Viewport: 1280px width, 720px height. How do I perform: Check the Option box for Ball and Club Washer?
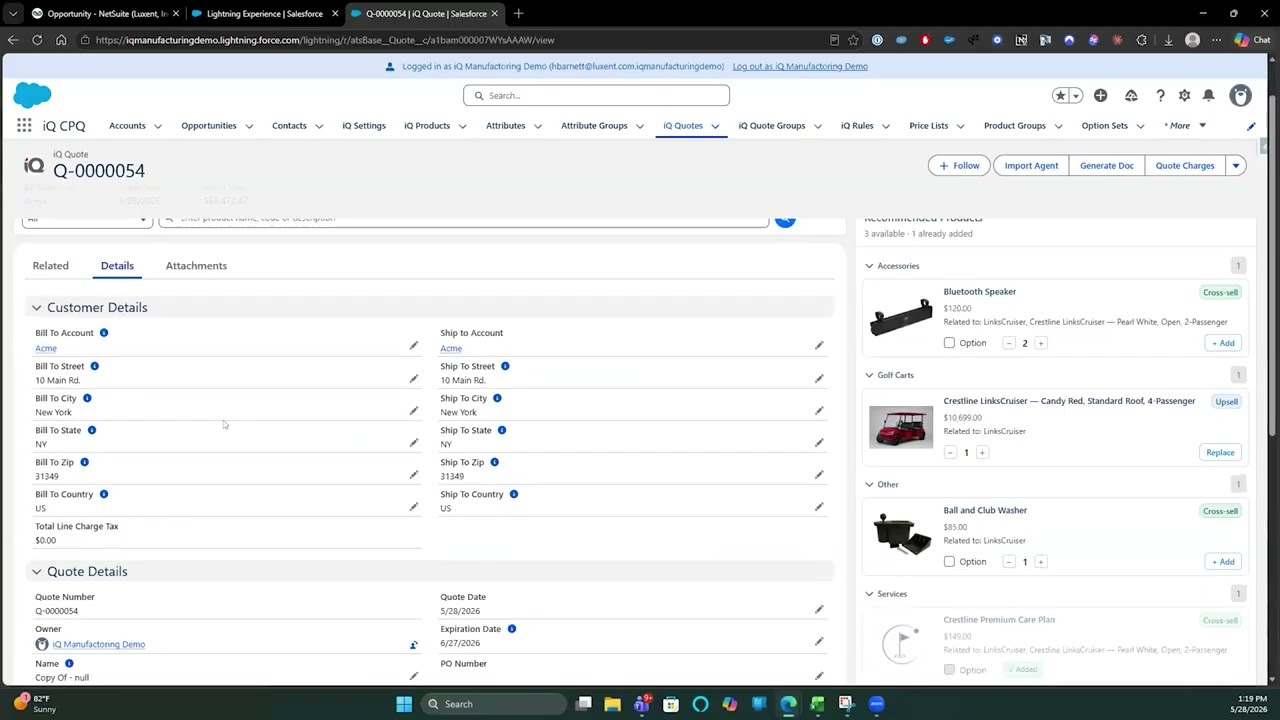949,562
